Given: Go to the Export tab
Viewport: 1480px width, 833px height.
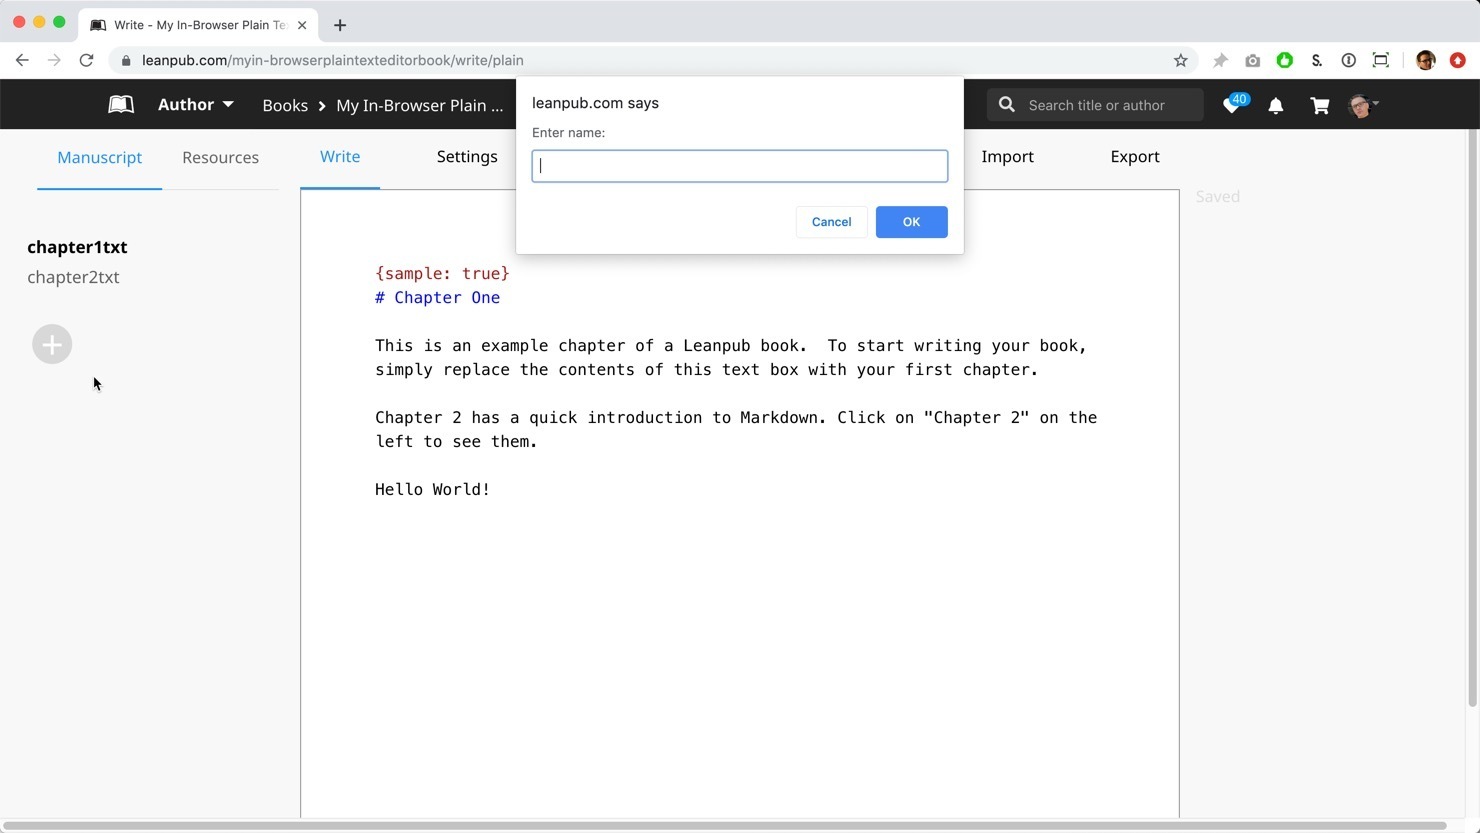Looking at the screenshot, I should tap(1134, 157).
